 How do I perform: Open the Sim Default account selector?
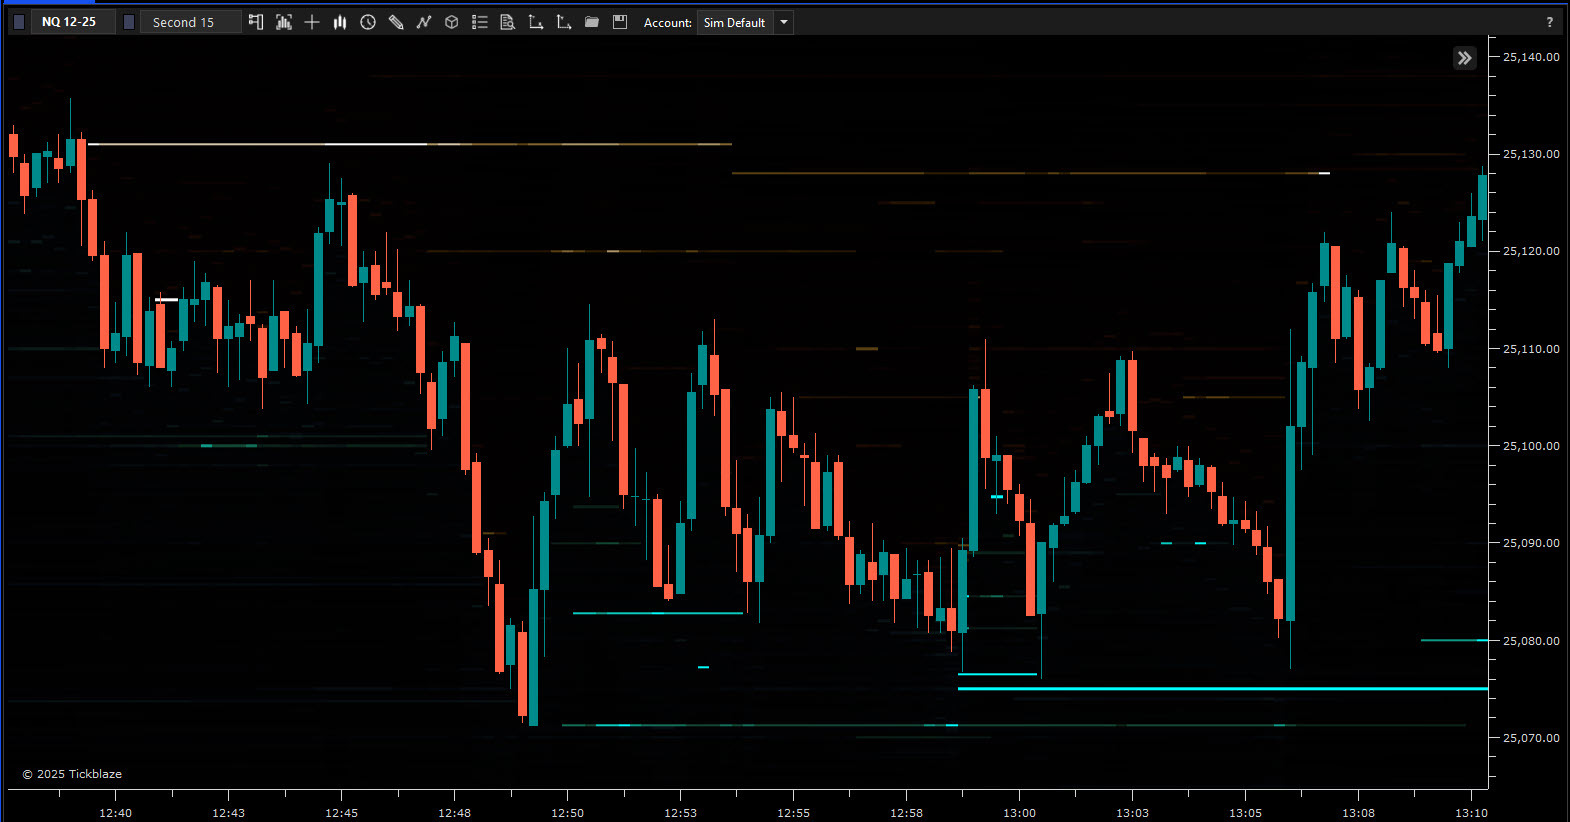click(734, 22)
